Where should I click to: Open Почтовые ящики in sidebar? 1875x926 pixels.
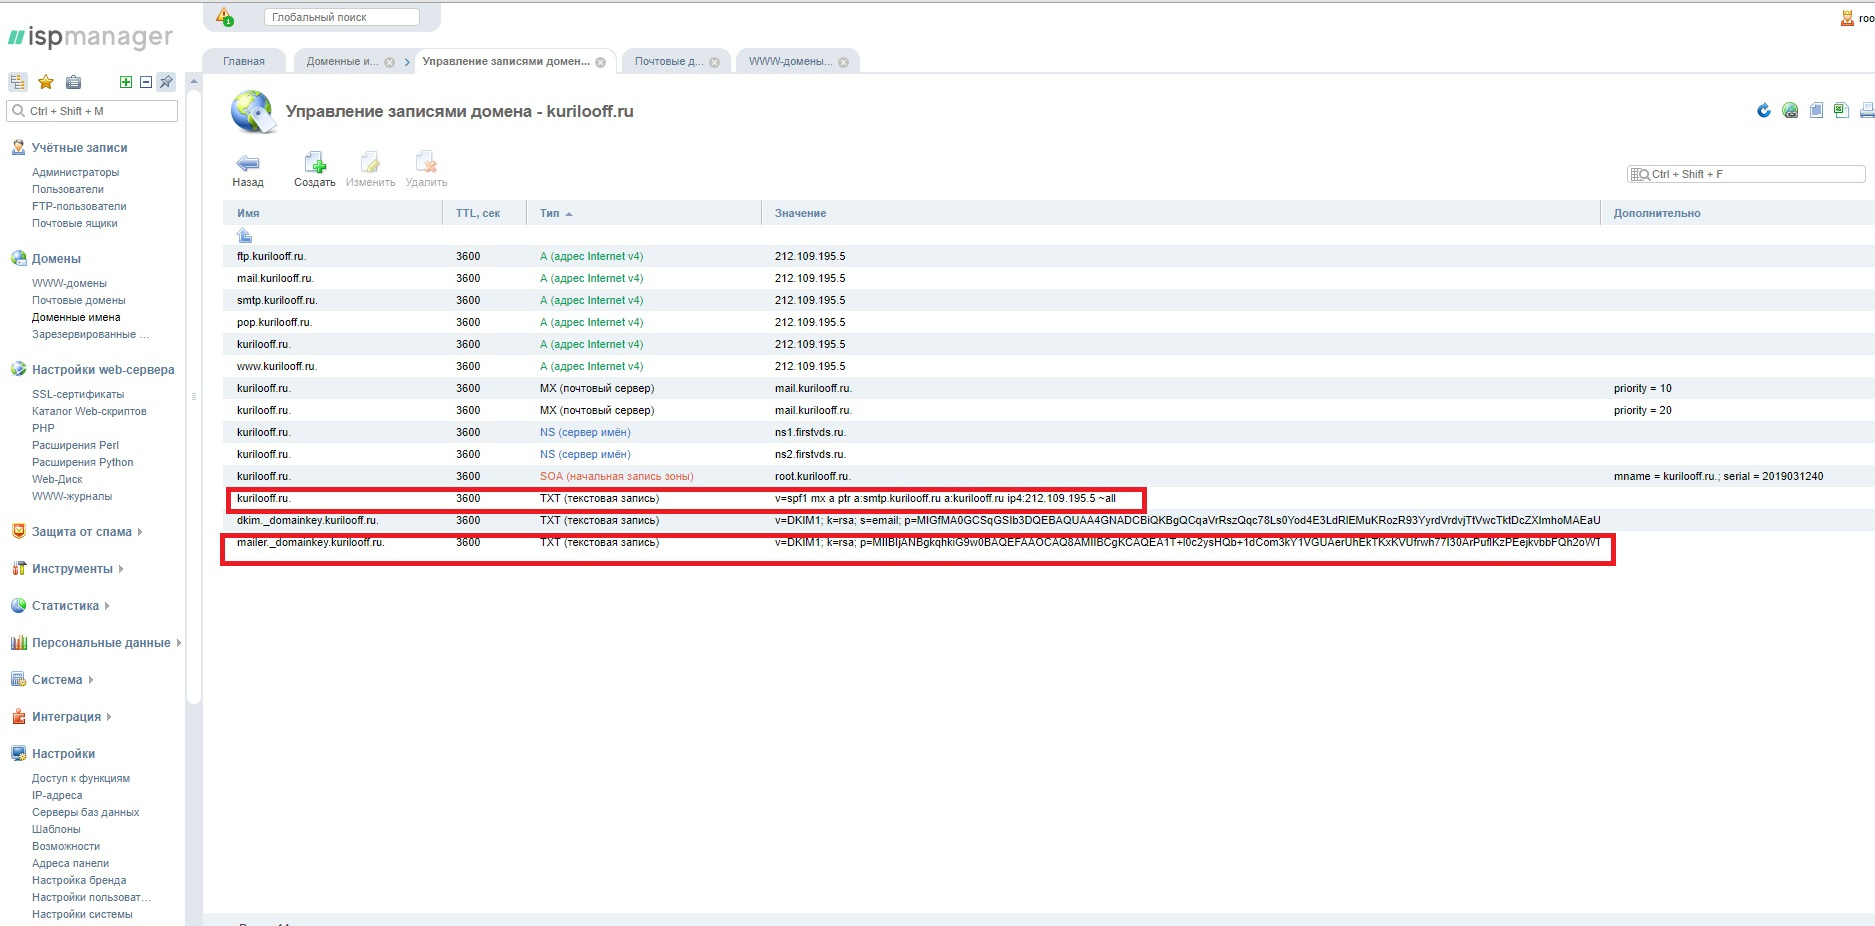[74, 223]
